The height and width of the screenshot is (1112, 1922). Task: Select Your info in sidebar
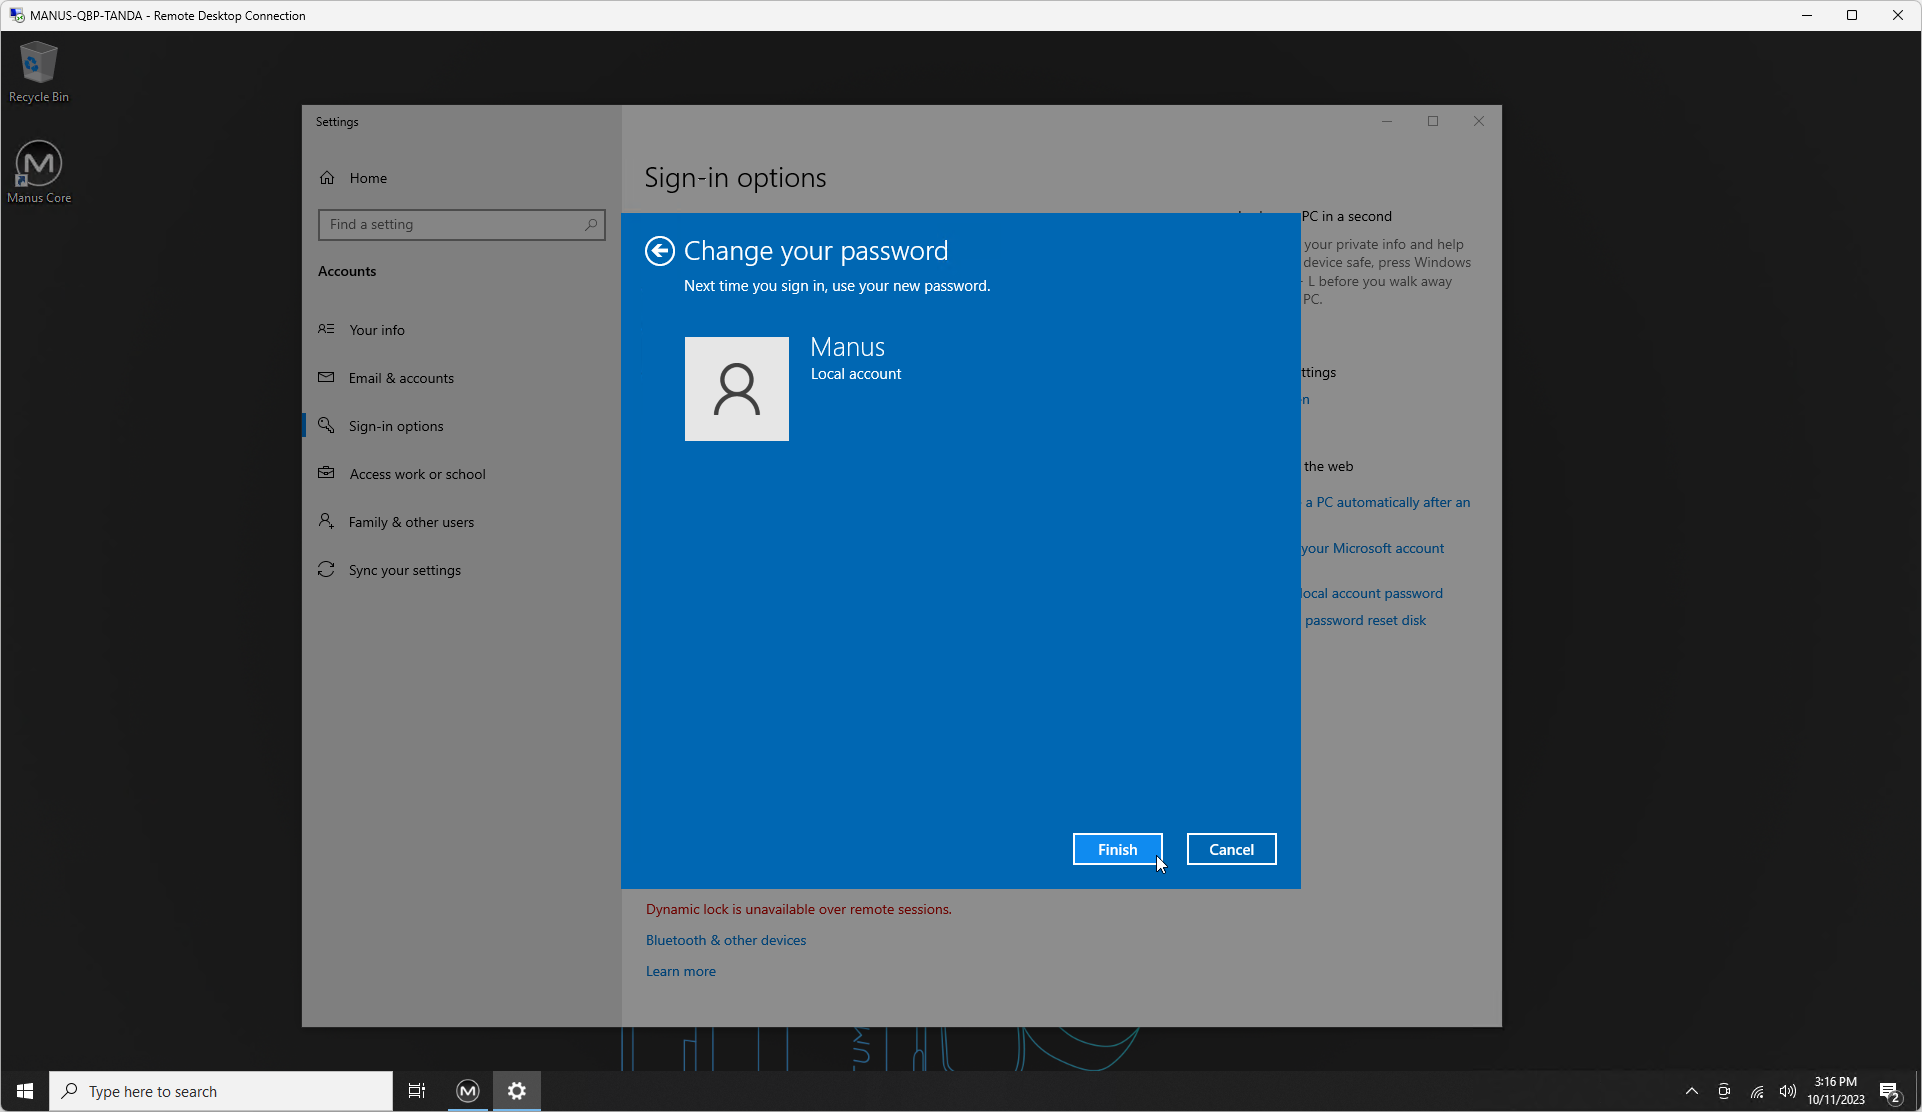click(377, 330)
